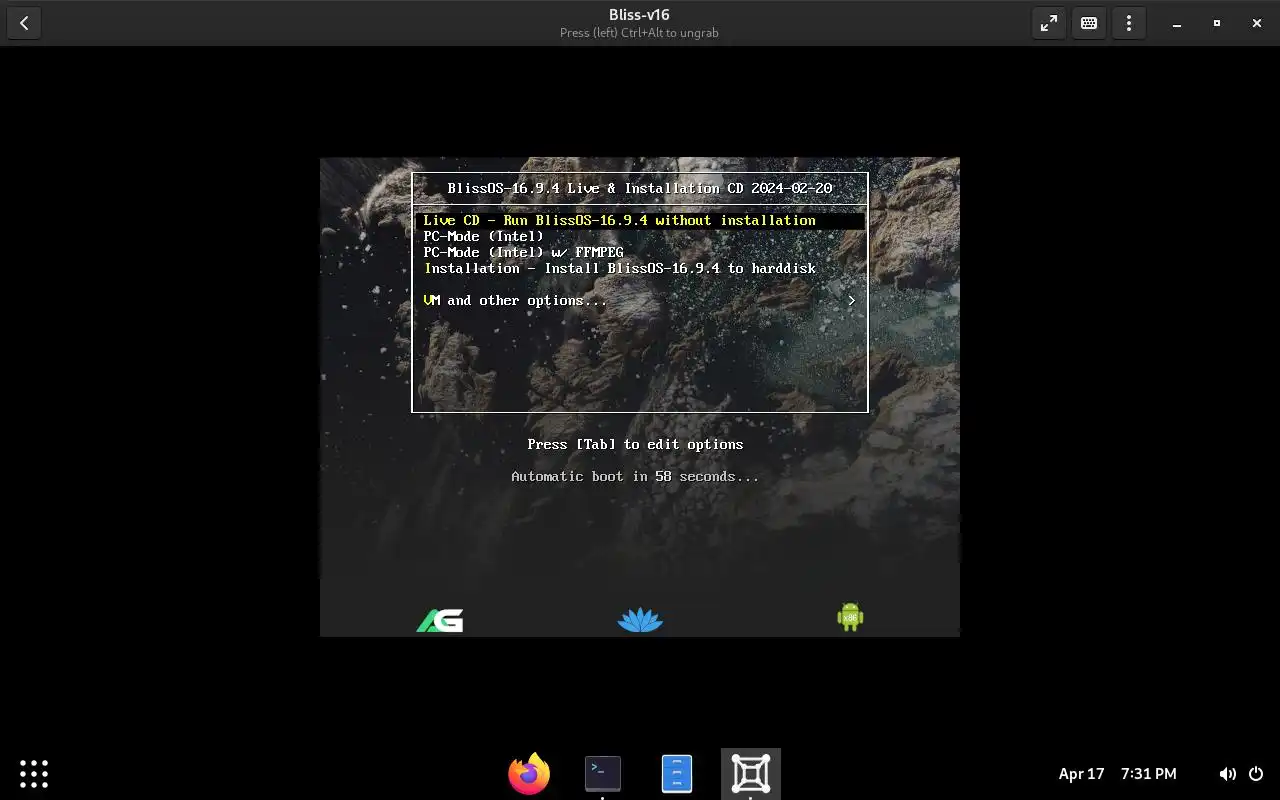This screenshot has height=800, width=1280.
Task: Open the power menu icon
Action: (1256, 773)
